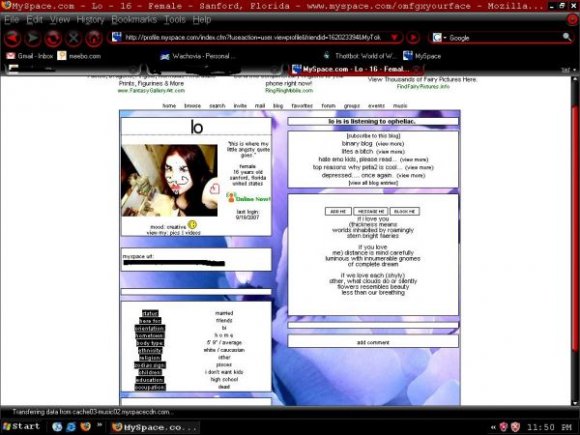Click the ADD ME button
The image size is (580, 435).
[338, 211]
